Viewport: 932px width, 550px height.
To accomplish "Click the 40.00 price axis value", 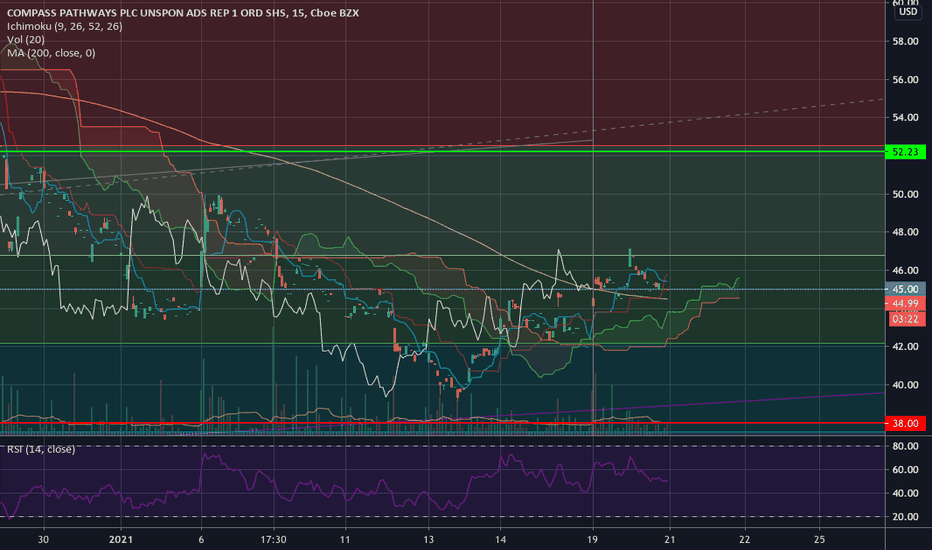I will pos(905,385).
